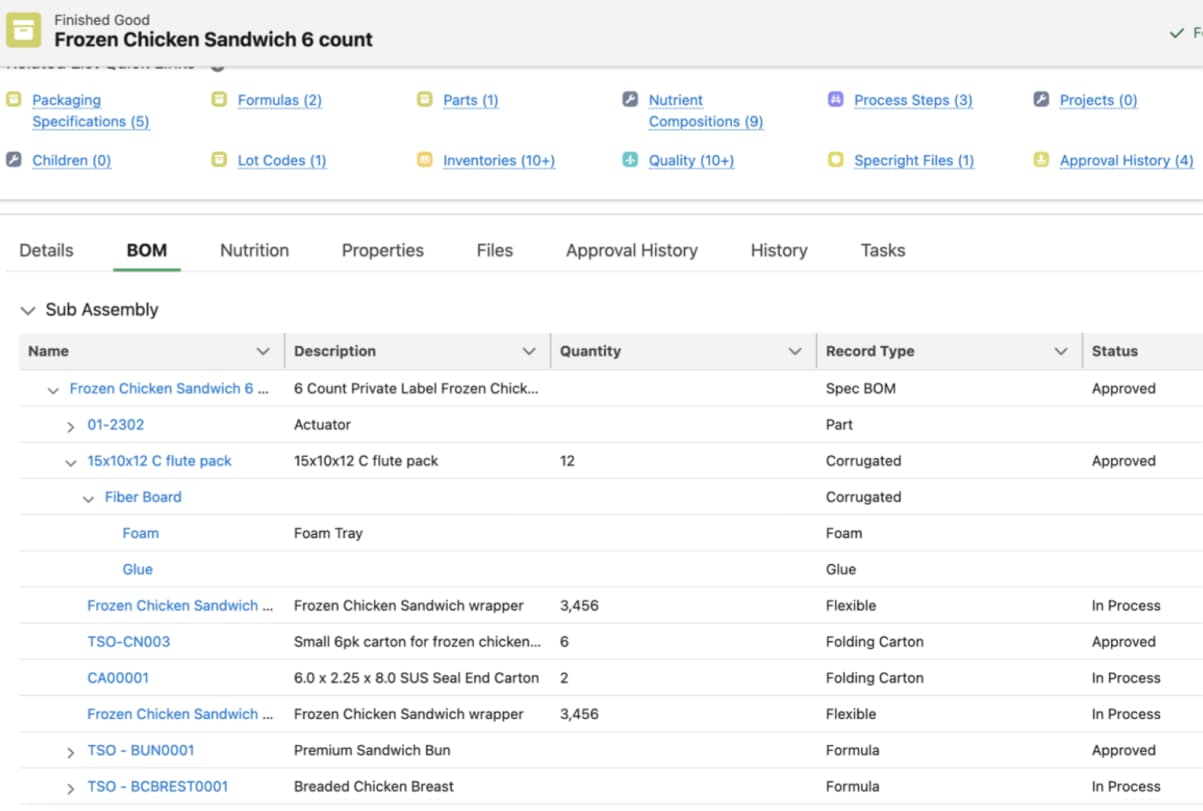Viewport: 1203px width, 811px height.
Task: Collapse the Sub Assembly section
Action: point(28,310)
